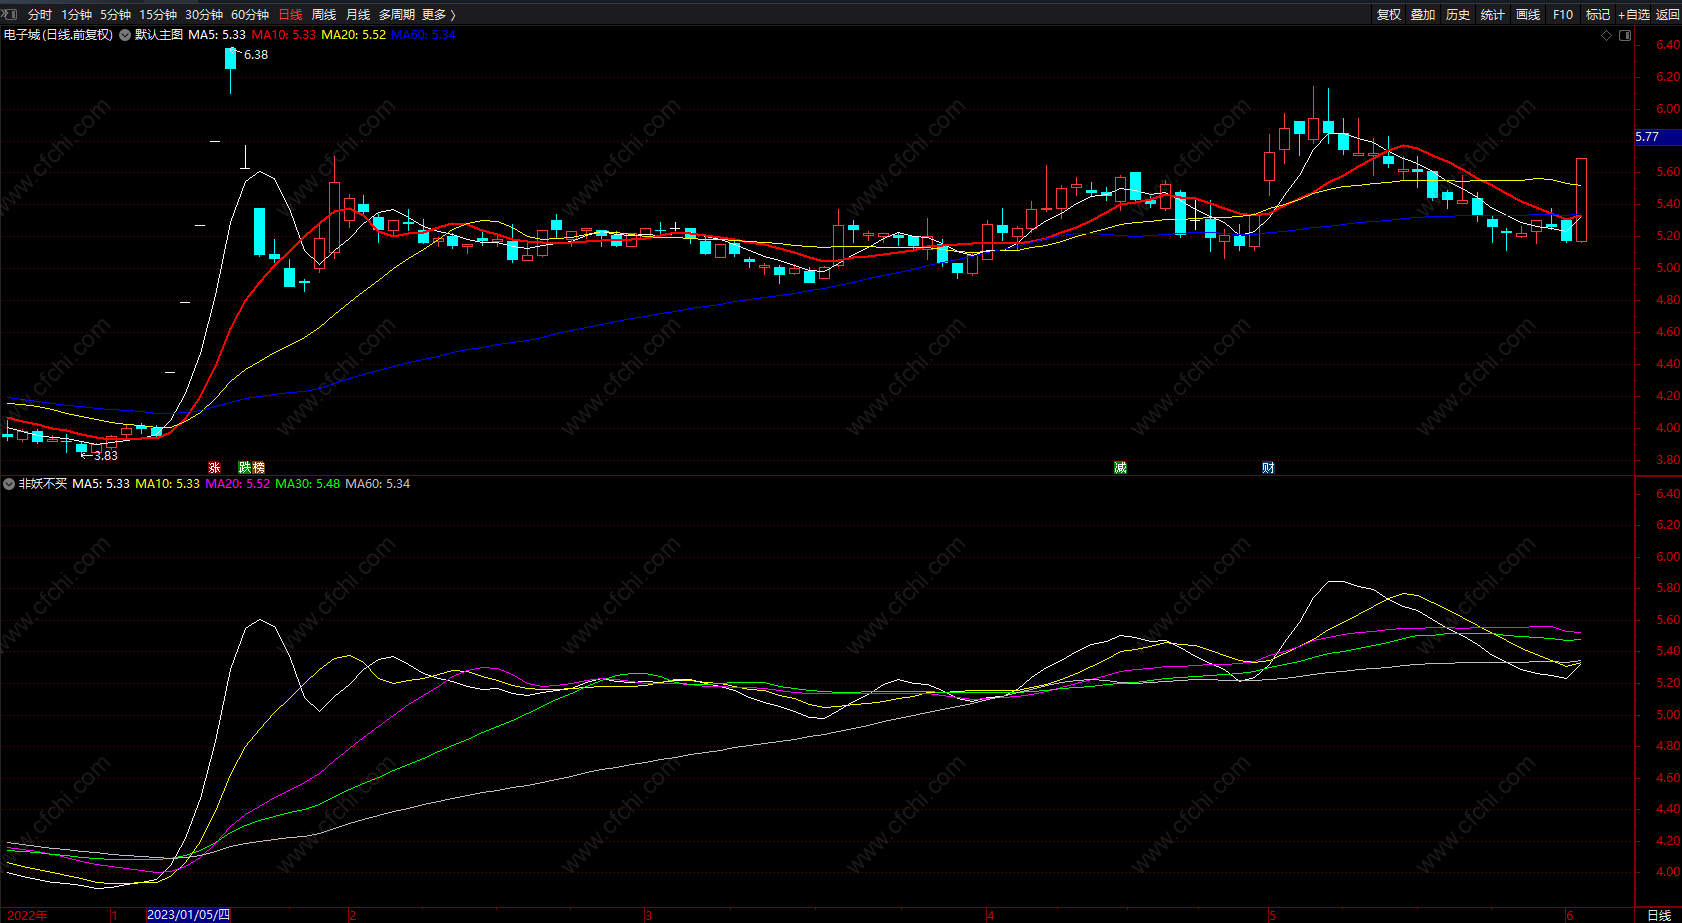Activate the 画线 drawing tool button
The height and width of the screenshot is (923, 1682).
point(1528,15)
